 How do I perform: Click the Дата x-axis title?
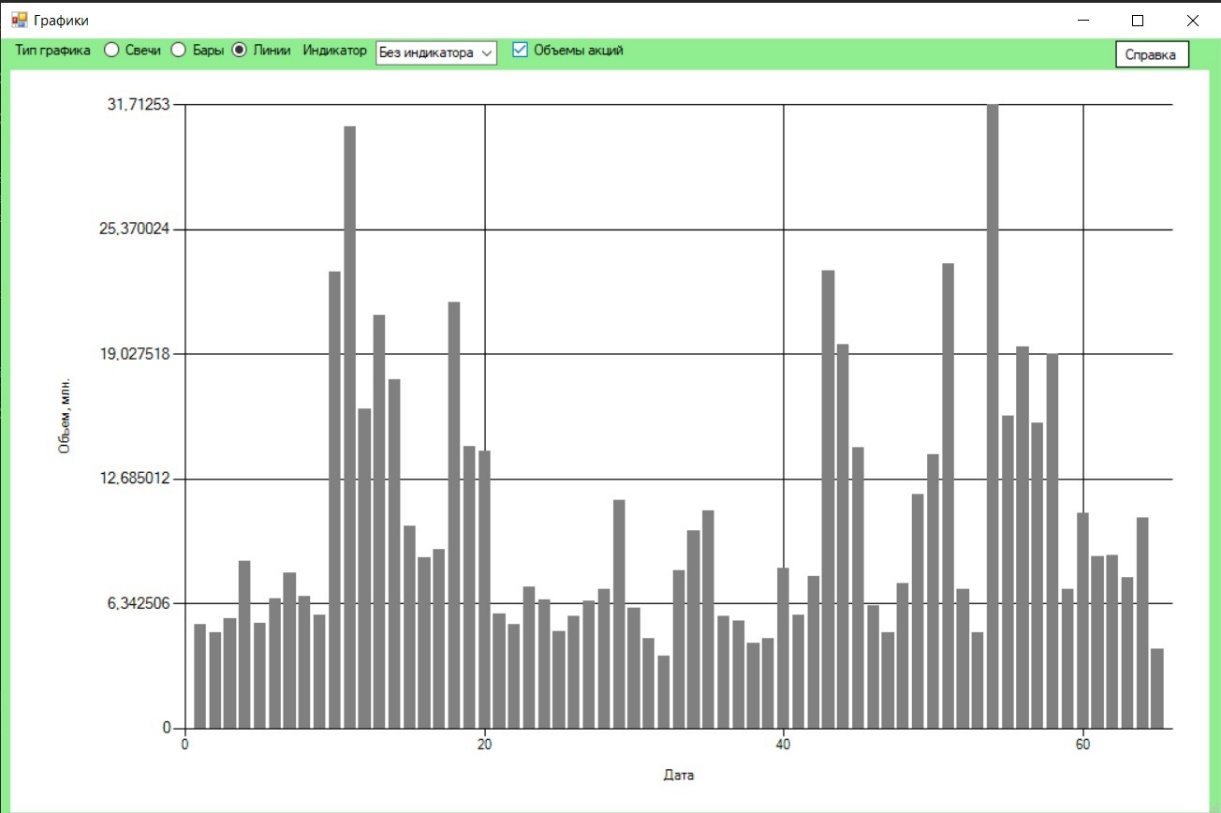coord(678,775)
